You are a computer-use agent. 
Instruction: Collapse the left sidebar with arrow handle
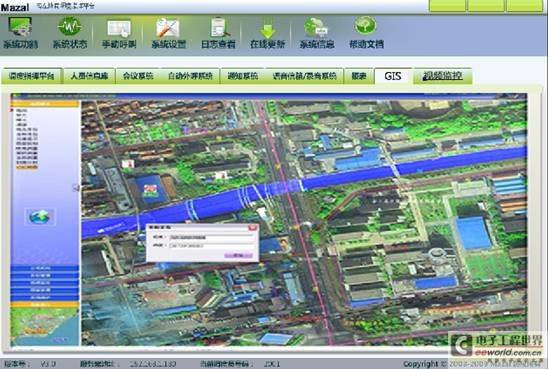coord(77,188)
